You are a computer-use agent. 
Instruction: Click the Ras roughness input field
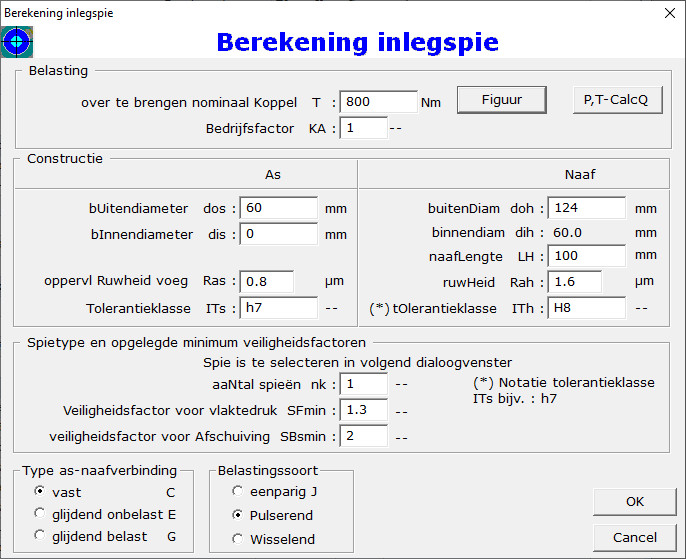[x=266, y=282]
